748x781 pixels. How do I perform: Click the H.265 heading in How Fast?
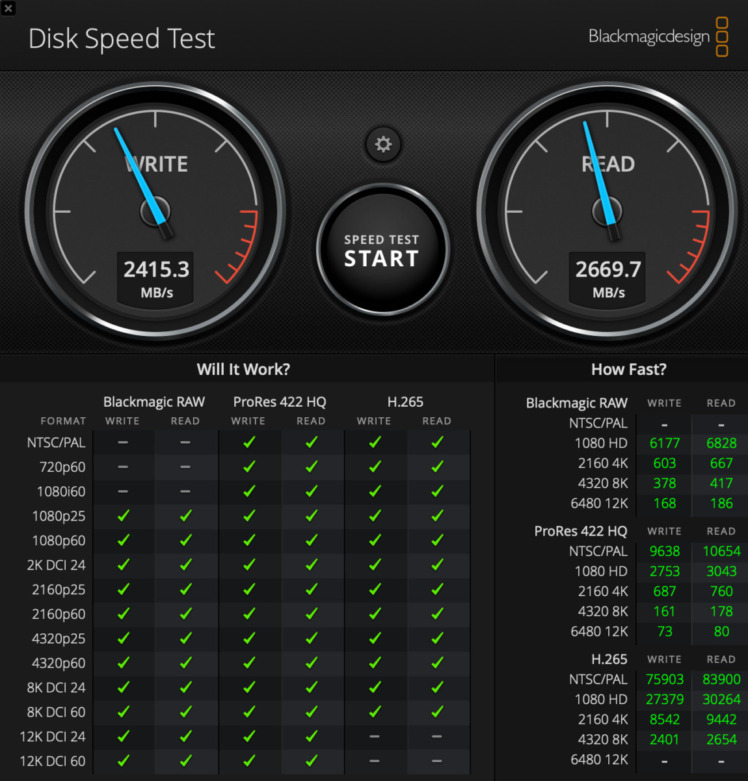(x=609, y=659)
